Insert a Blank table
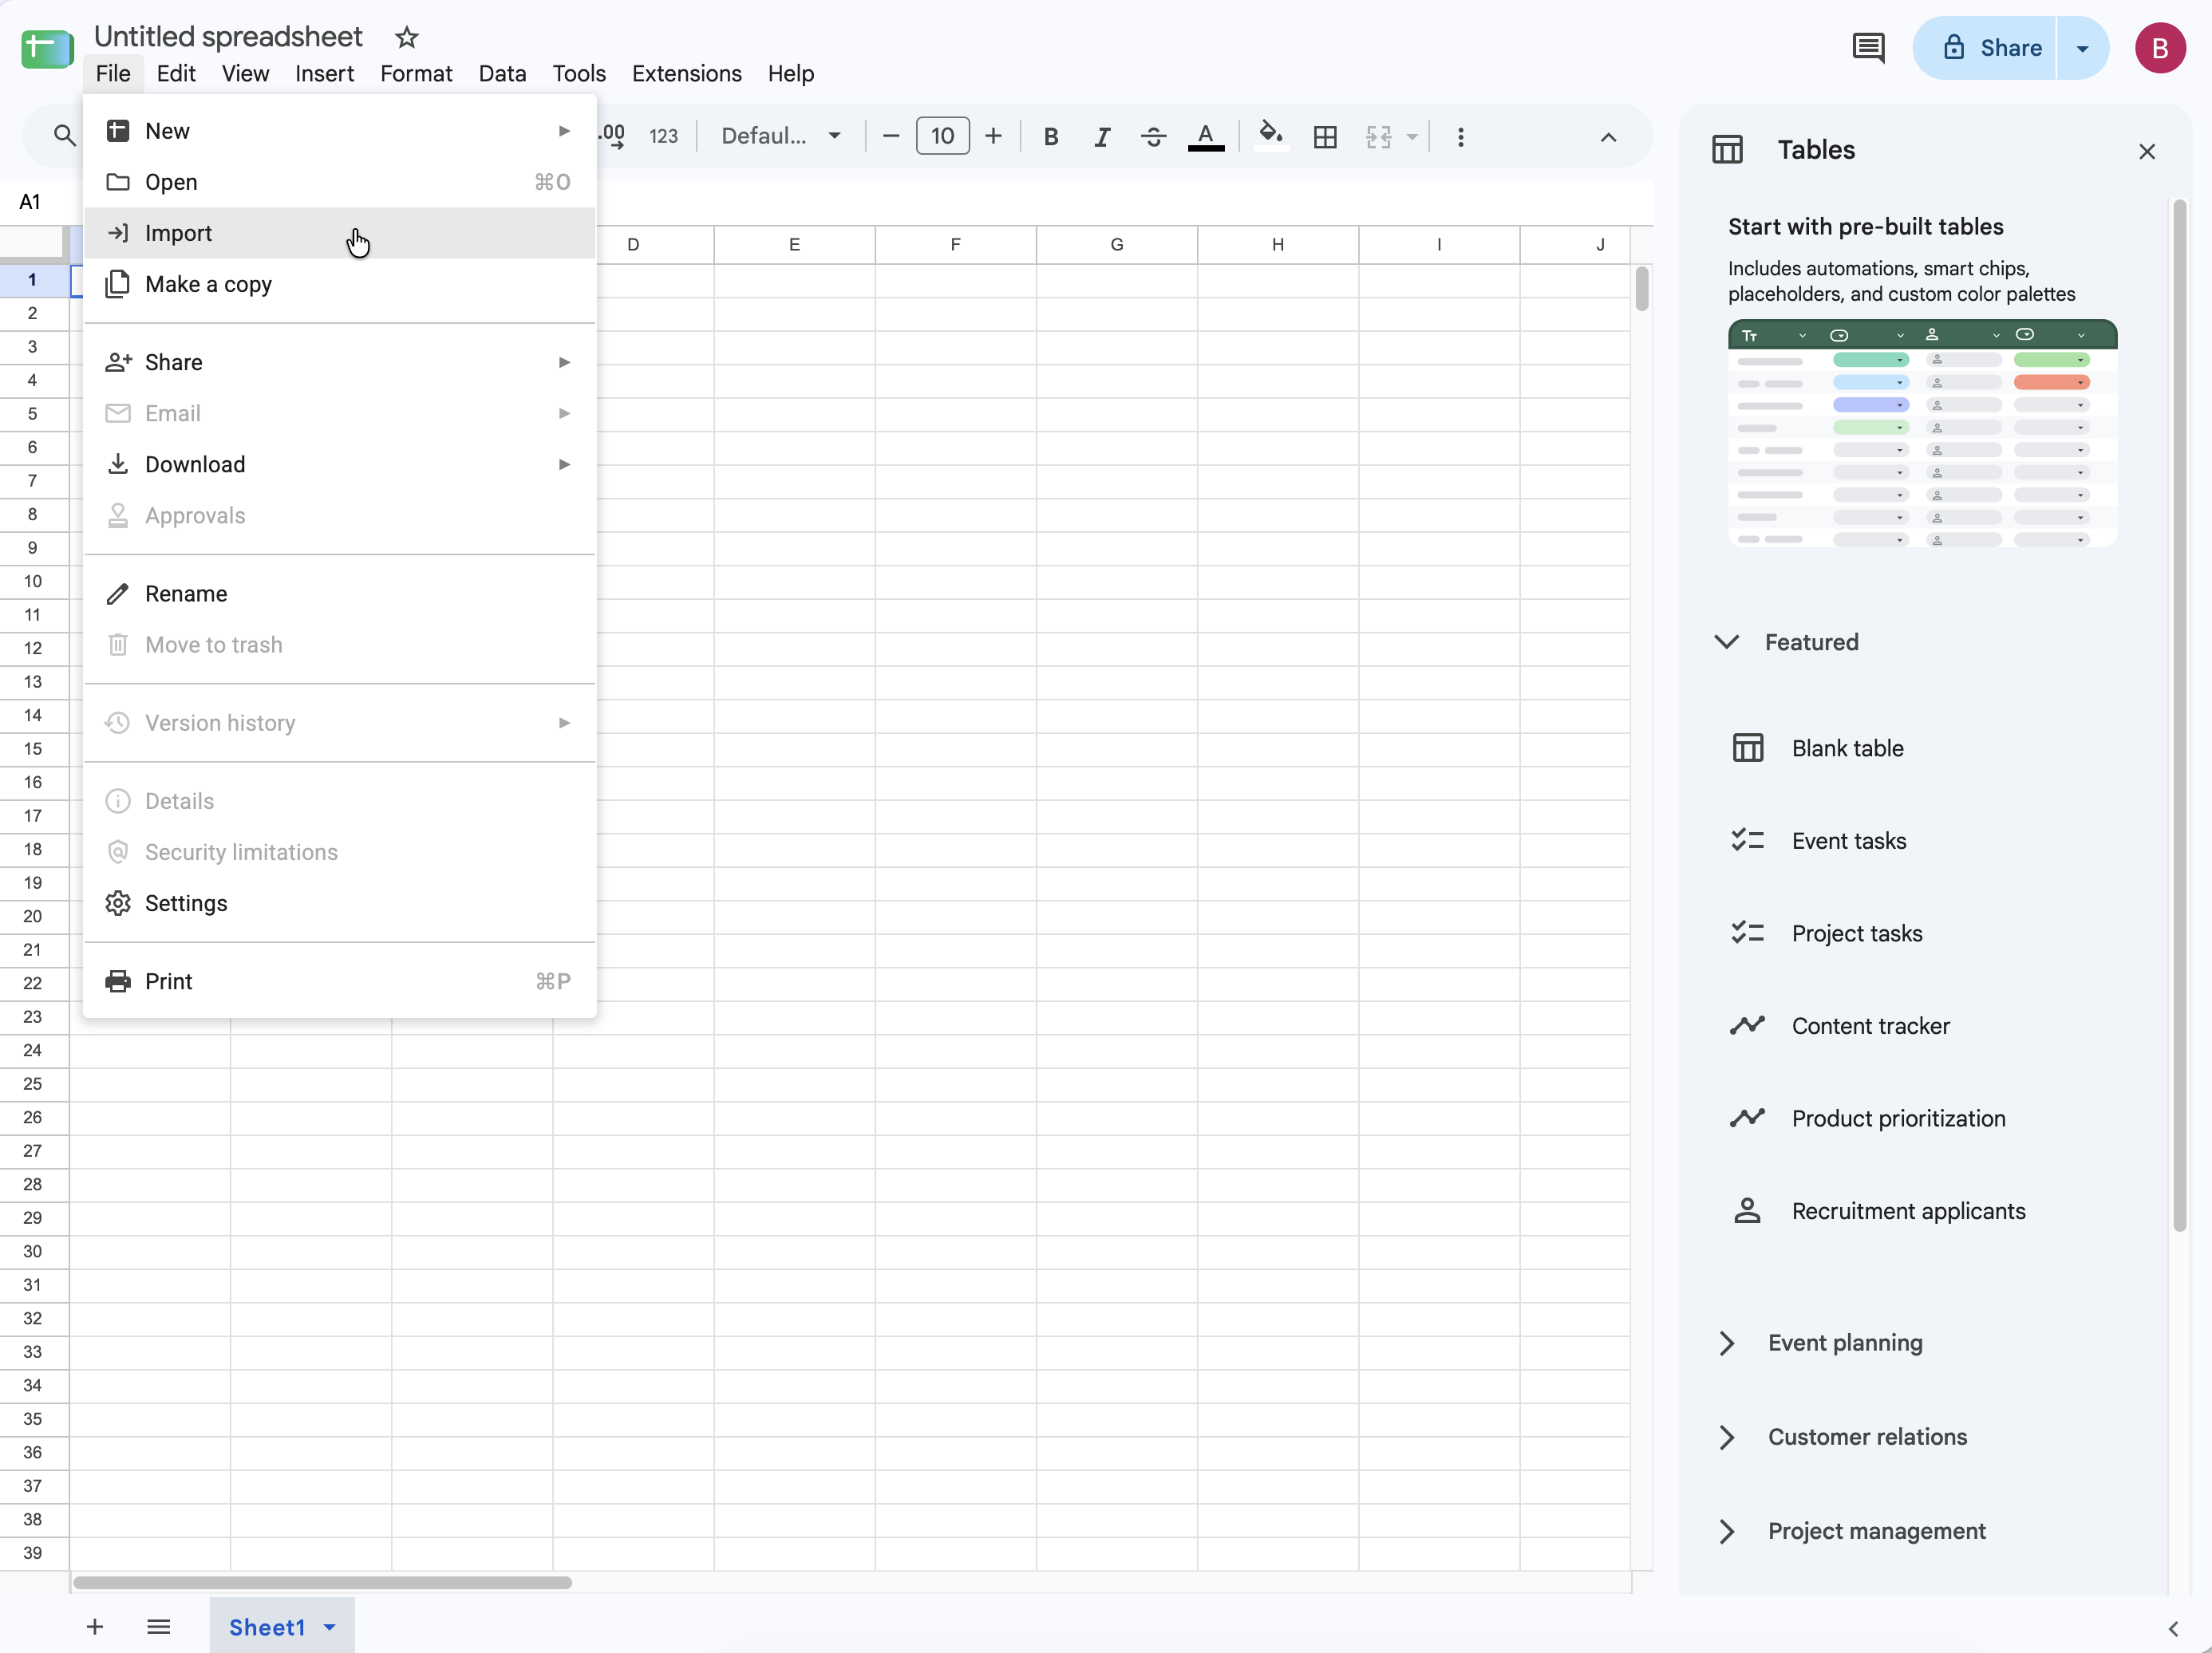The width and height of the screenshot is (2212, 1653). [x=1847, y=748]
